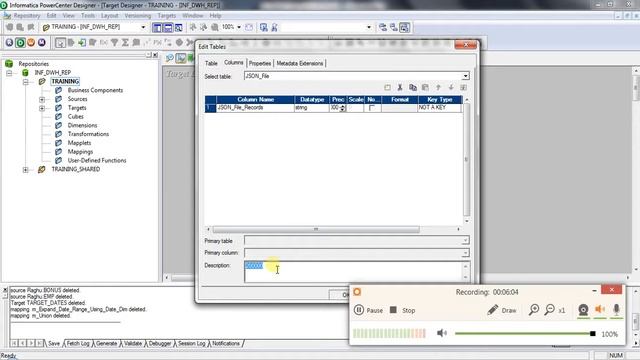Open the Targets menu
Screen dimensions: 640x360
coord(167,16)
